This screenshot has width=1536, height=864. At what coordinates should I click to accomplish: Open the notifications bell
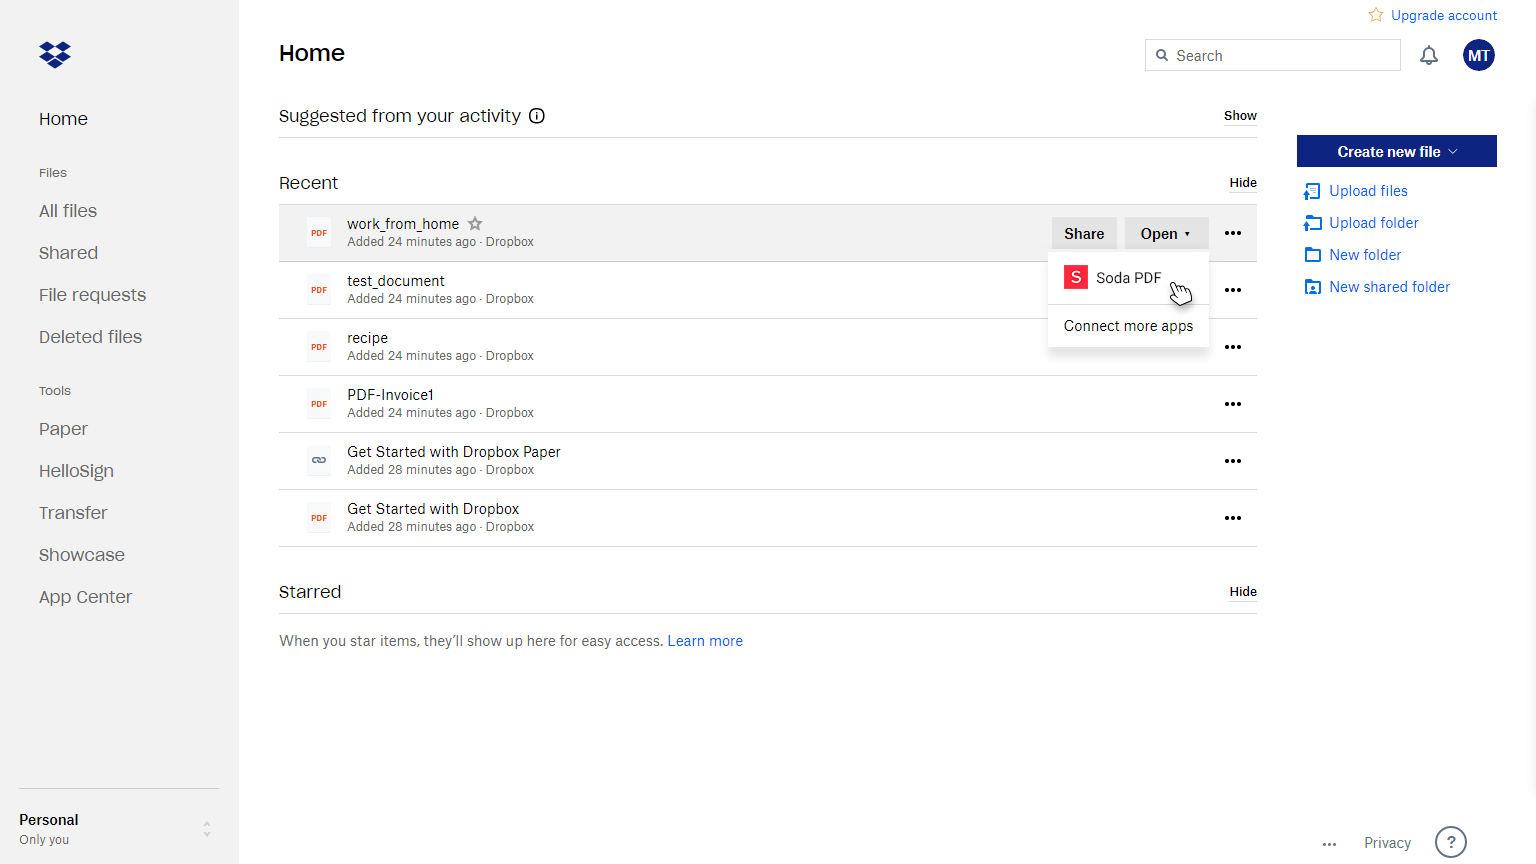1429,56
